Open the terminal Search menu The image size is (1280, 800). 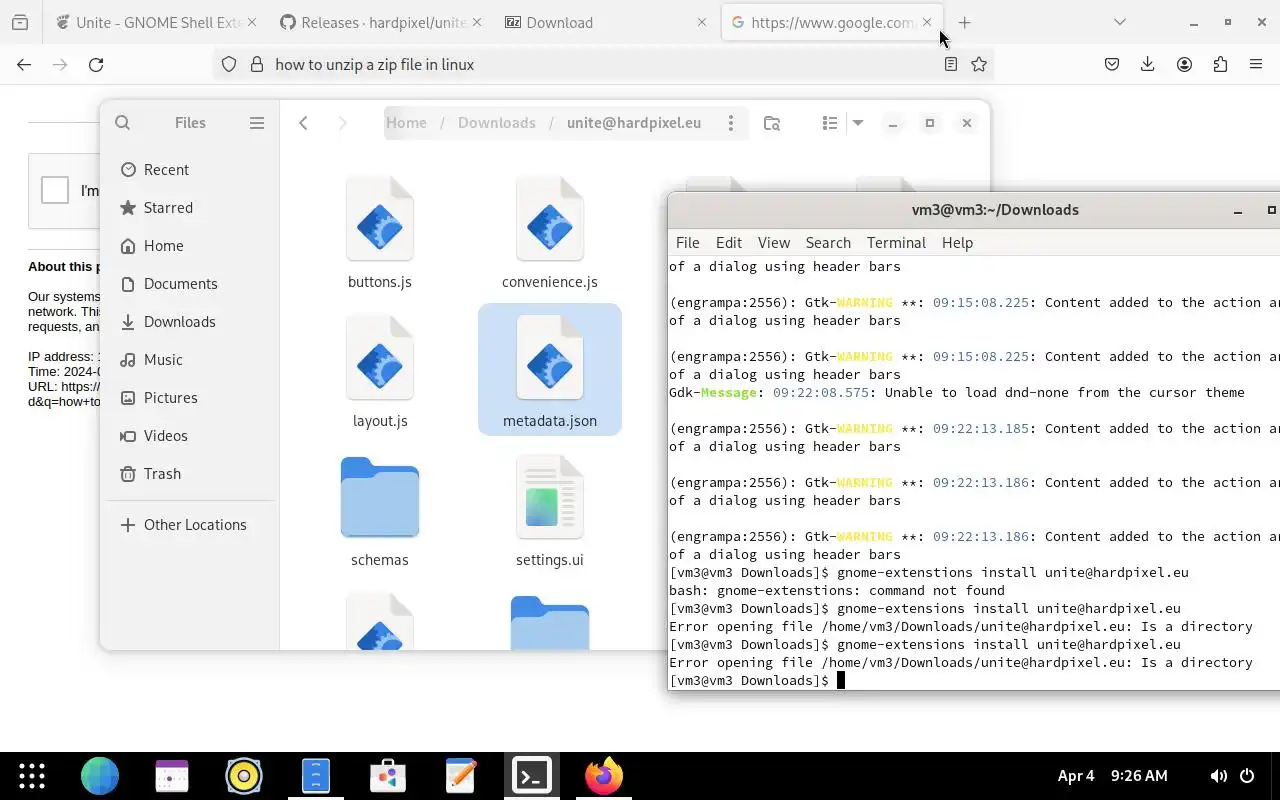click(x=828, y=243)
